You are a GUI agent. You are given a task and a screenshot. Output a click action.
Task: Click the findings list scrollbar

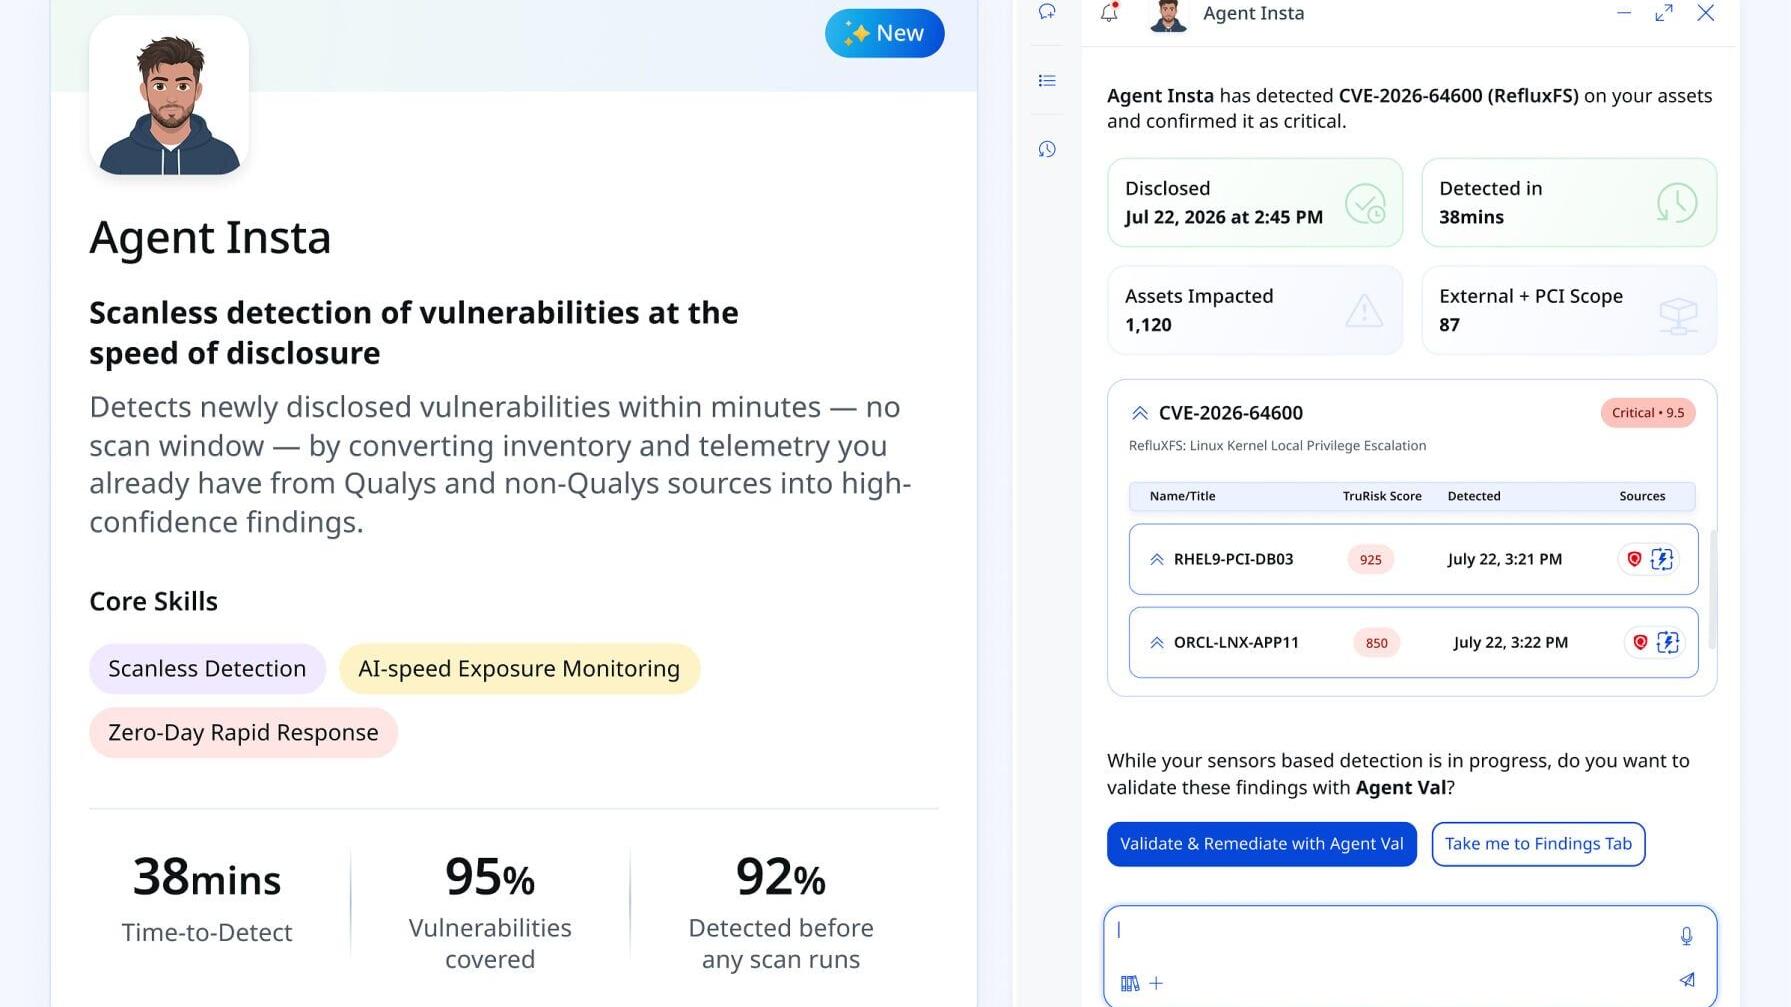click(x=1713, y=590)
